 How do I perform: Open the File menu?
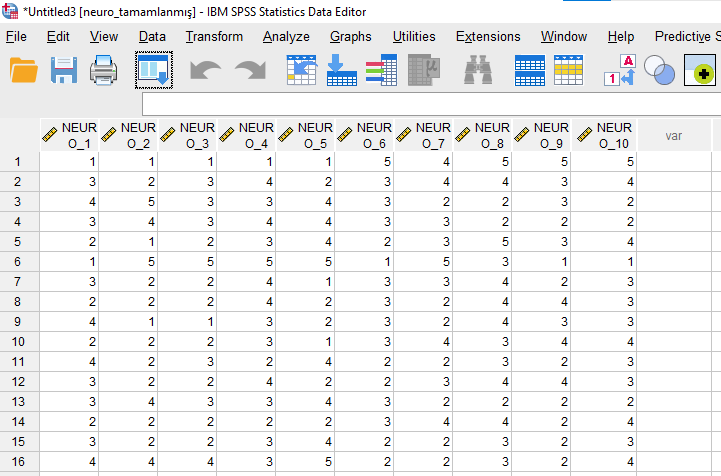[x=16, y=36]
